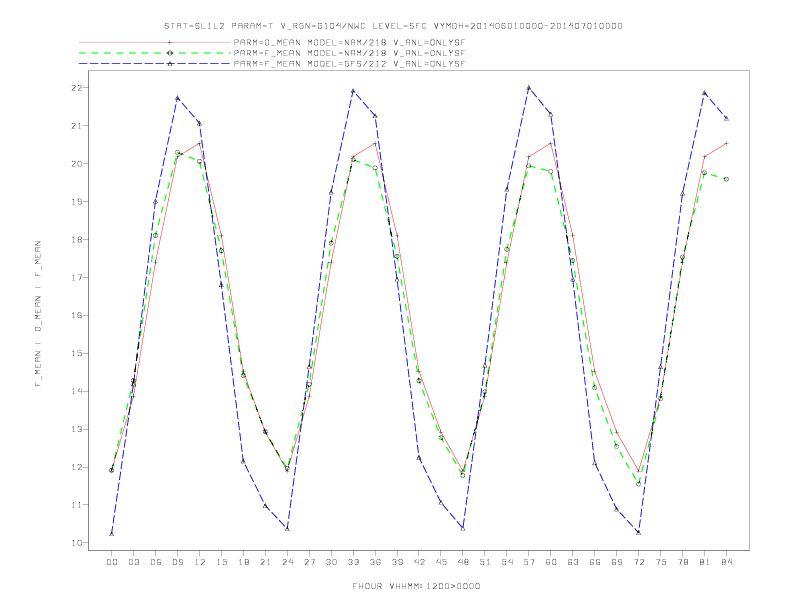Click green NAM circle marker at hour 84
Viewport: 792px width, 612px height.
pyautogui.click(x=726, y=179)
